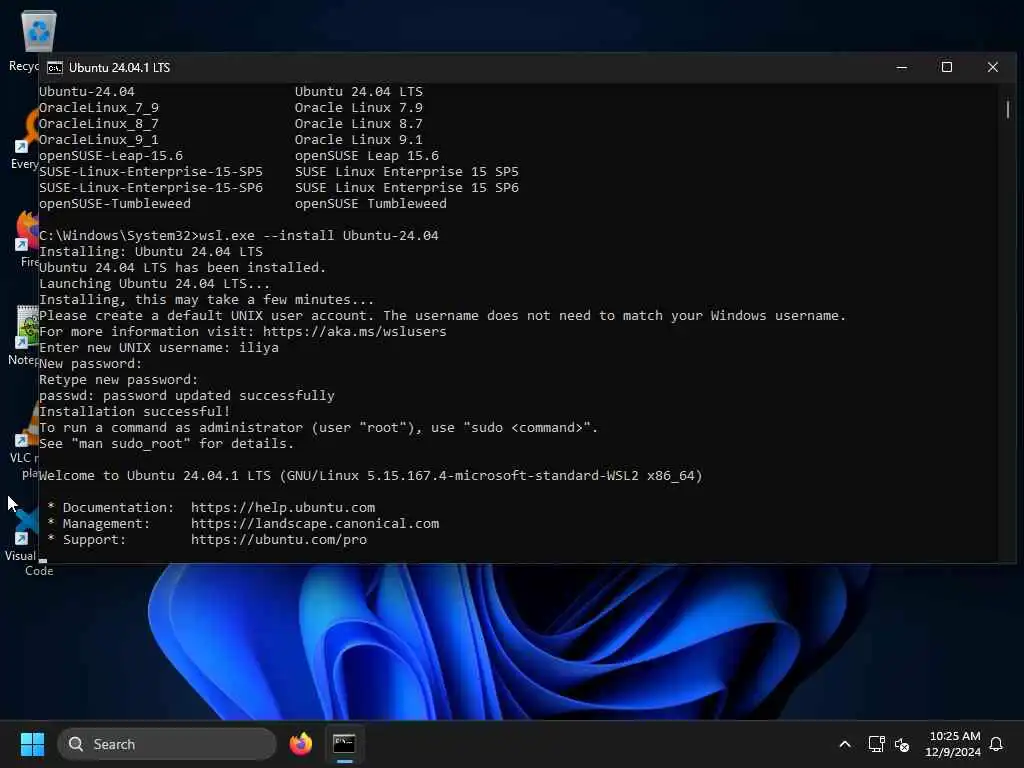Click the muted volume tray icon
The height and width of the screenshot is (768, 1024).
[x=902, y=744]
